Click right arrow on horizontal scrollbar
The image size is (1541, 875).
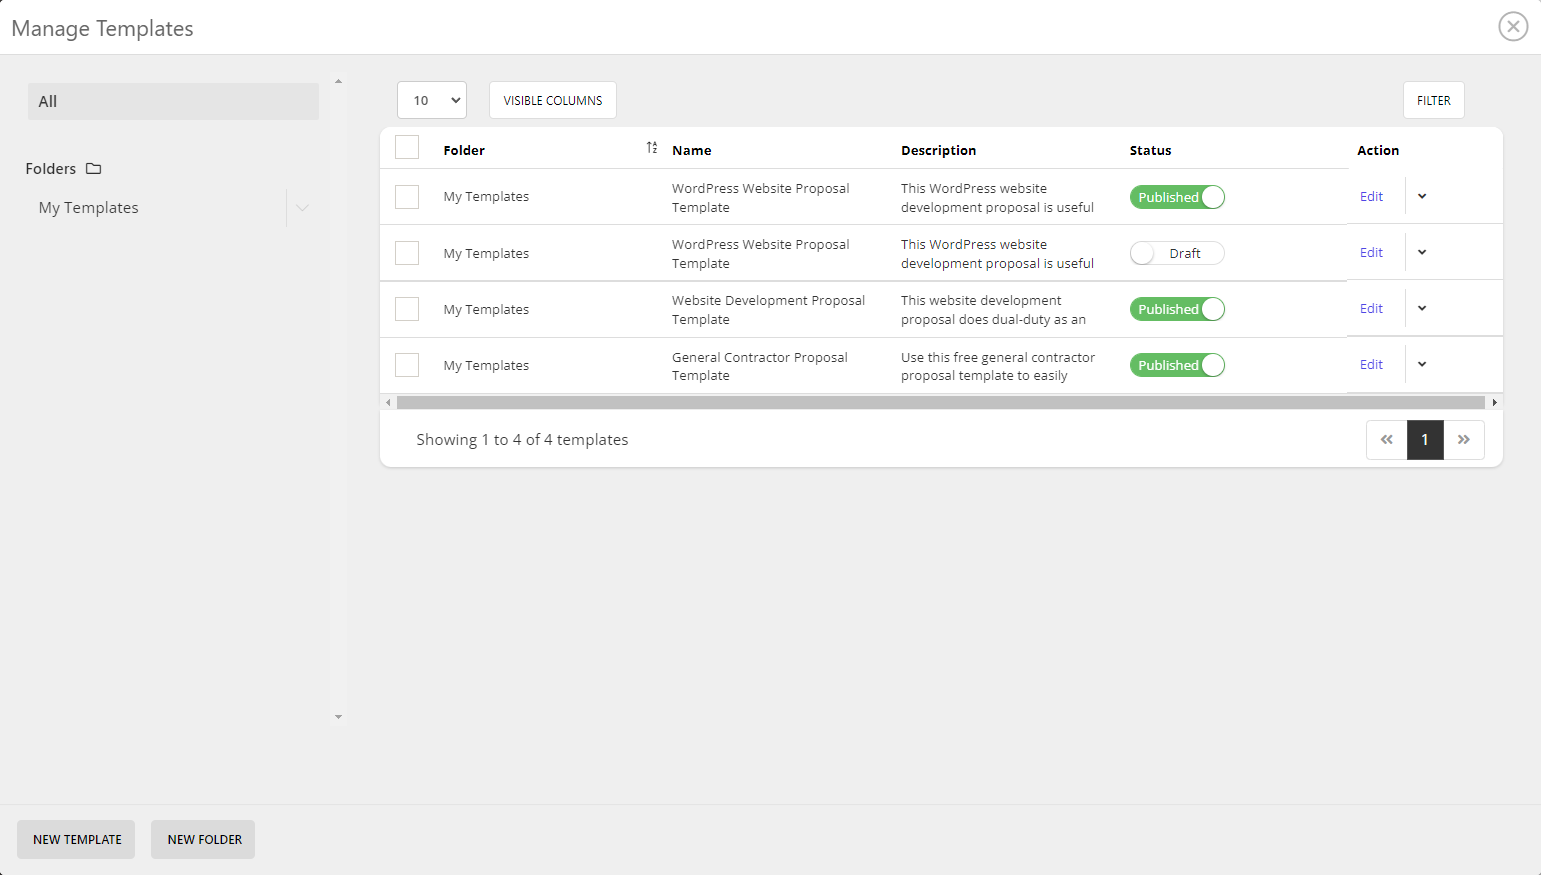coord(1494,401)
